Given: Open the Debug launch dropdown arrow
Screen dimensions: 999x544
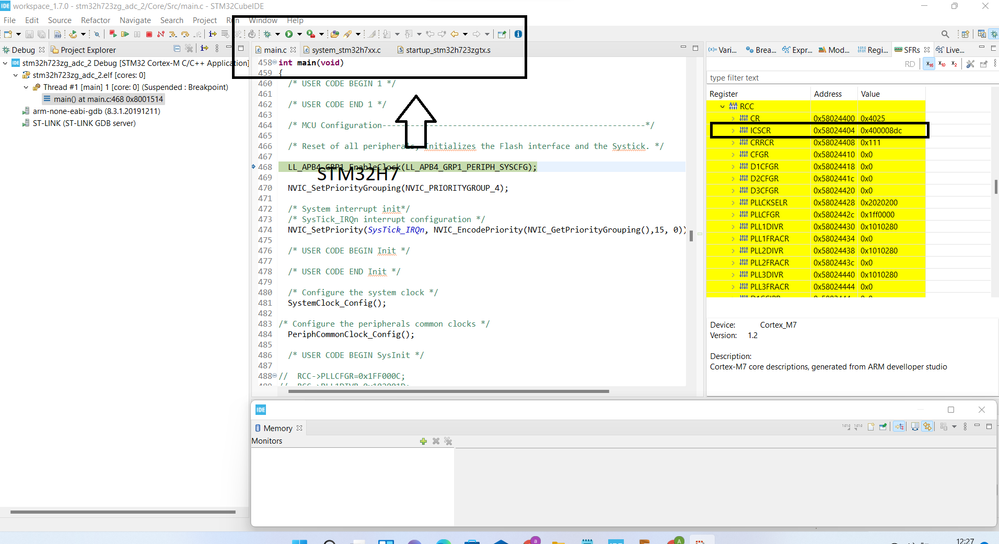Looking at the screenshot, I should (277, 34).
